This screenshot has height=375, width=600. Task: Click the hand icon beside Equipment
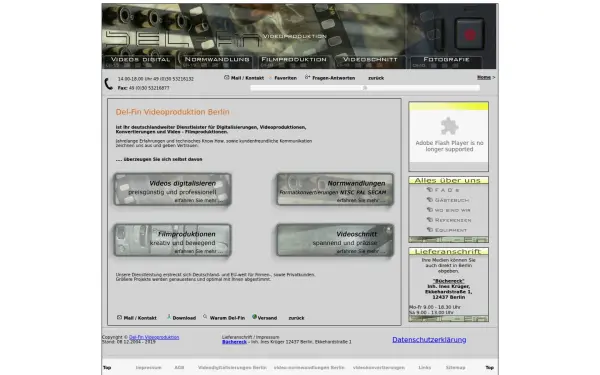(430, 230)
